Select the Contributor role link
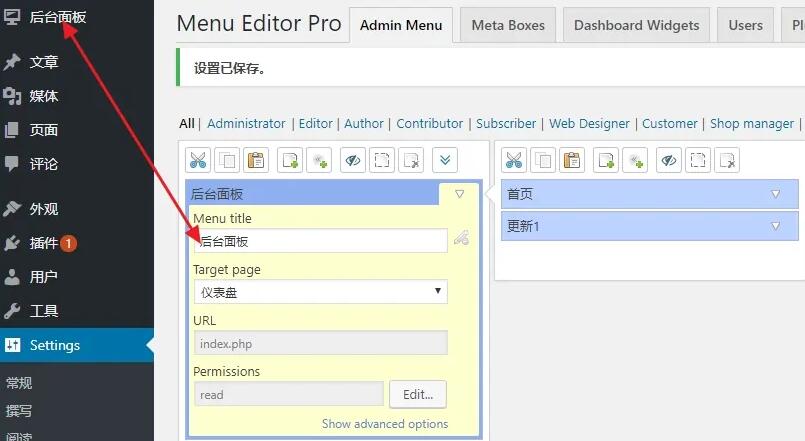The image size is (805, 441). [x=430, y=124]
